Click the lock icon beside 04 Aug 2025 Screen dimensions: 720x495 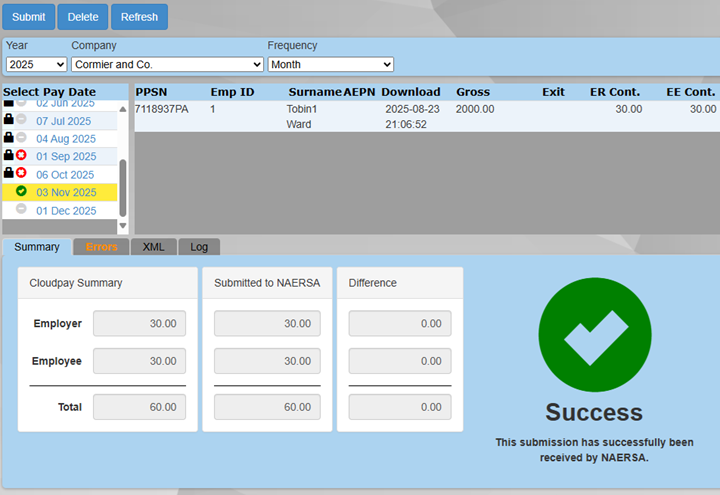pyautogui.click(x=8, y=138)
